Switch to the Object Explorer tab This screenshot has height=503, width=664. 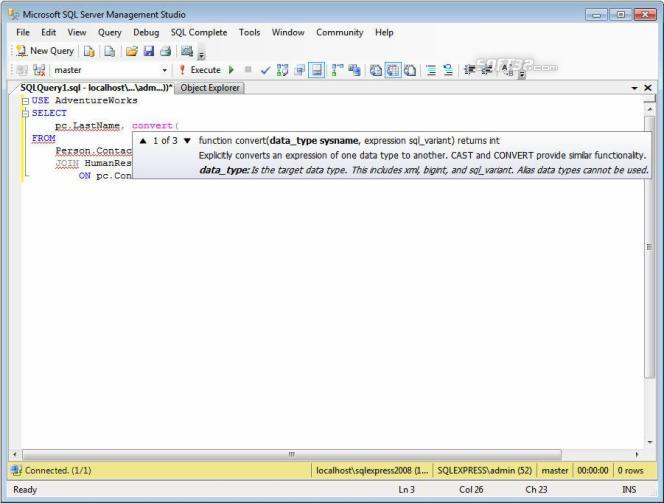210,88
